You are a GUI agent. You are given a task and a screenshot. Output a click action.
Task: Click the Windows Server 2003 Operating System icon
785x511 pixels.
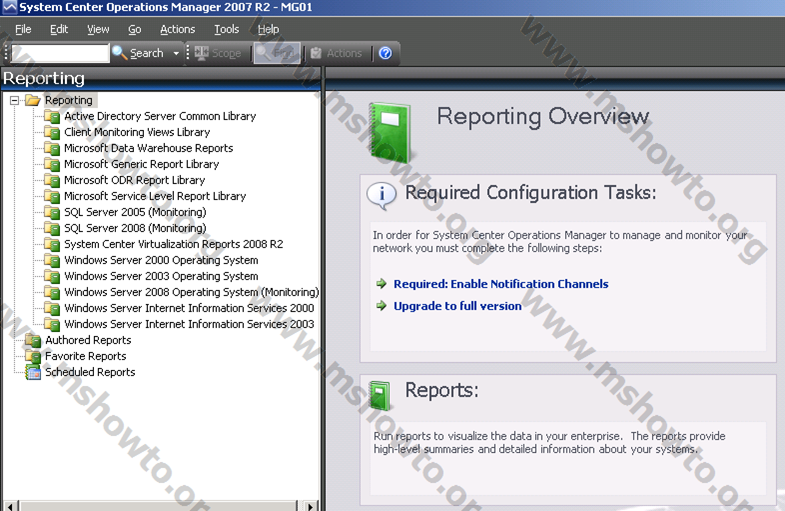[52, 277]
